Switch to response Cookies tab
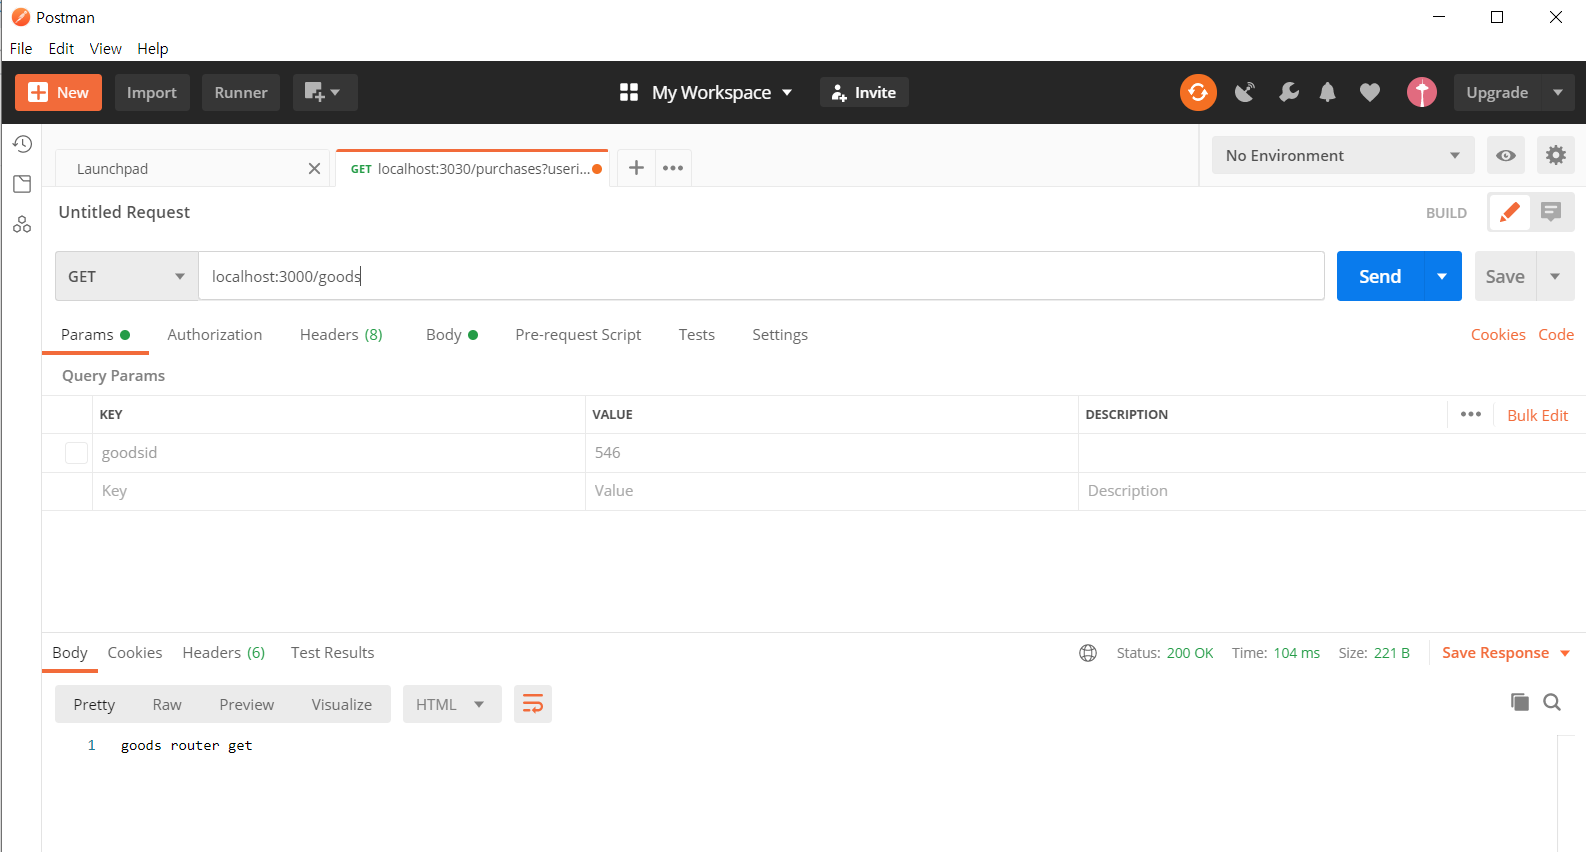1586x852 pixels. (x=135, y=653)
